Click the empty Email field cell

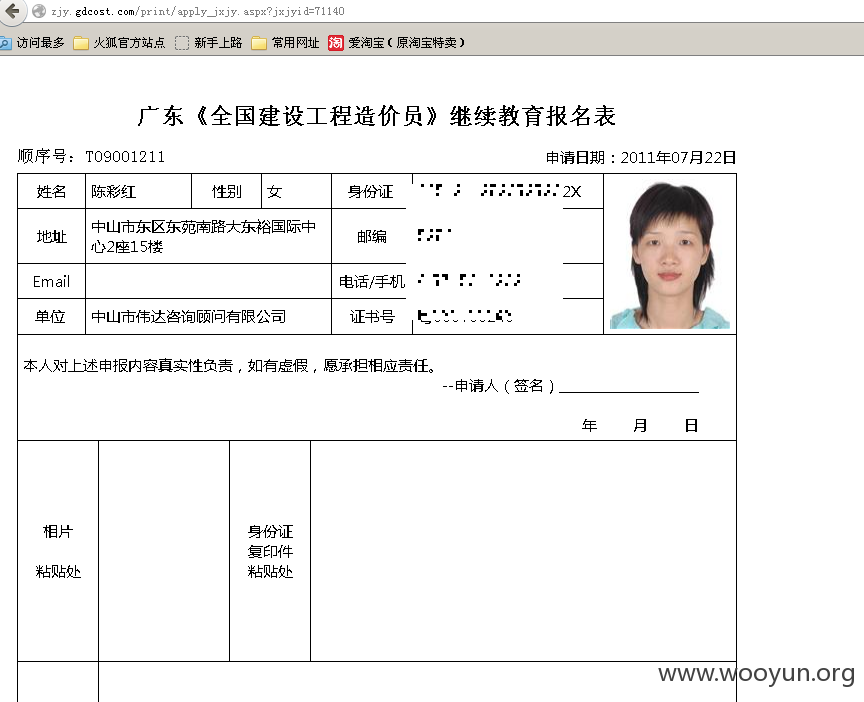click(208, 281)
